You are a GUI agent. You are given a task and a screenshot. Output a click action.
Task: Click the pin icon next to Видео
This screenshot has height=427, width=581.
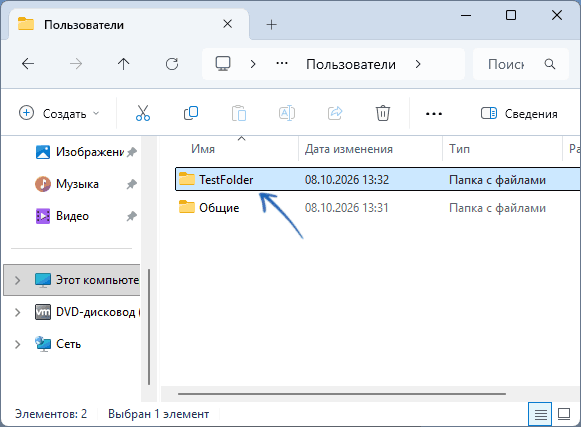132,216
